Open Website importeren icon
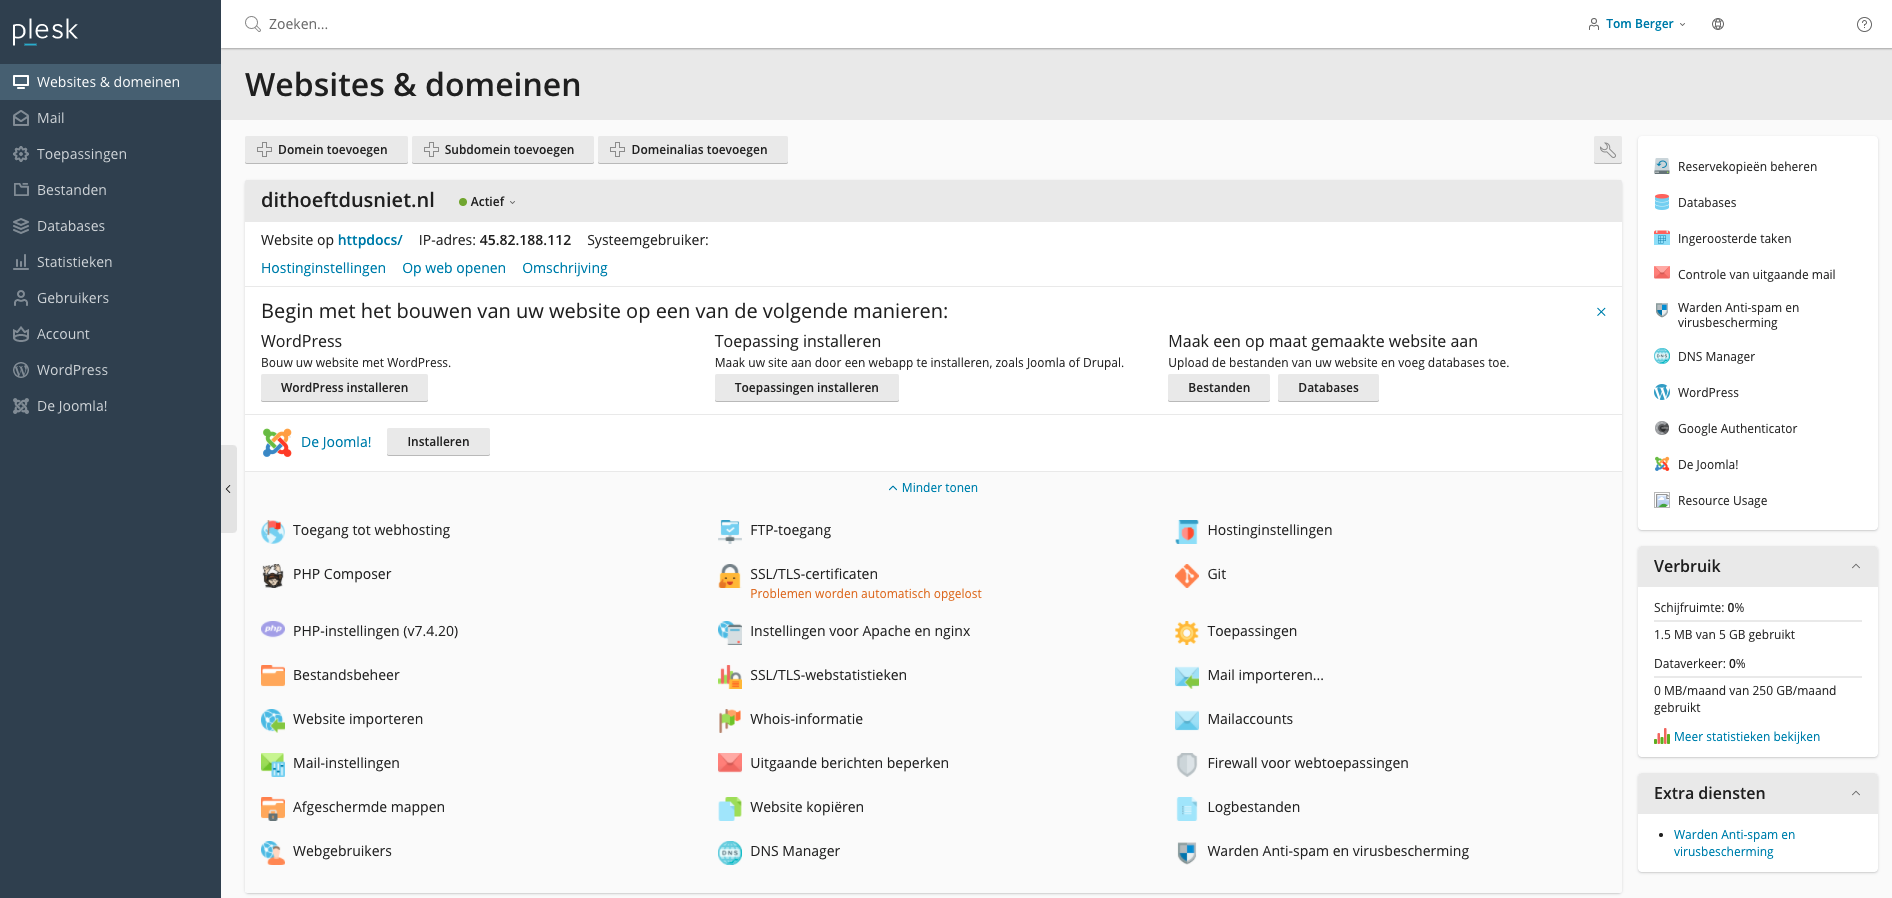Screen dimensions: 1892x898 (x=273, y=720)
